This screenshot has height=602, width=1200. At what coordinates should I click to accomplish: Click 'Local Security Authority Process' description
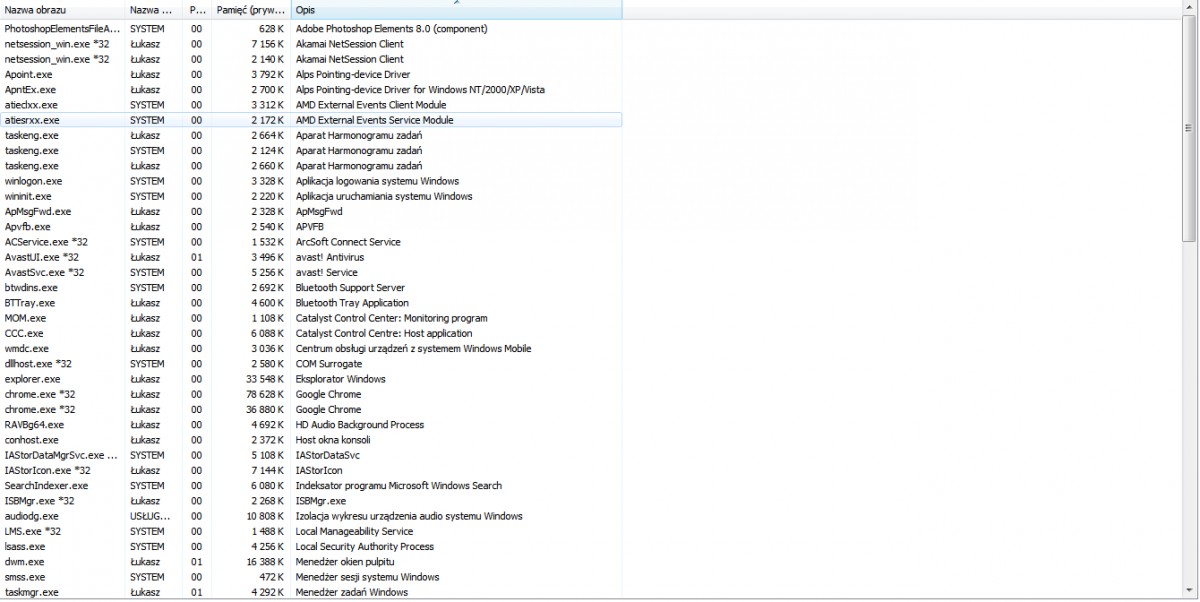click(365, 547)
